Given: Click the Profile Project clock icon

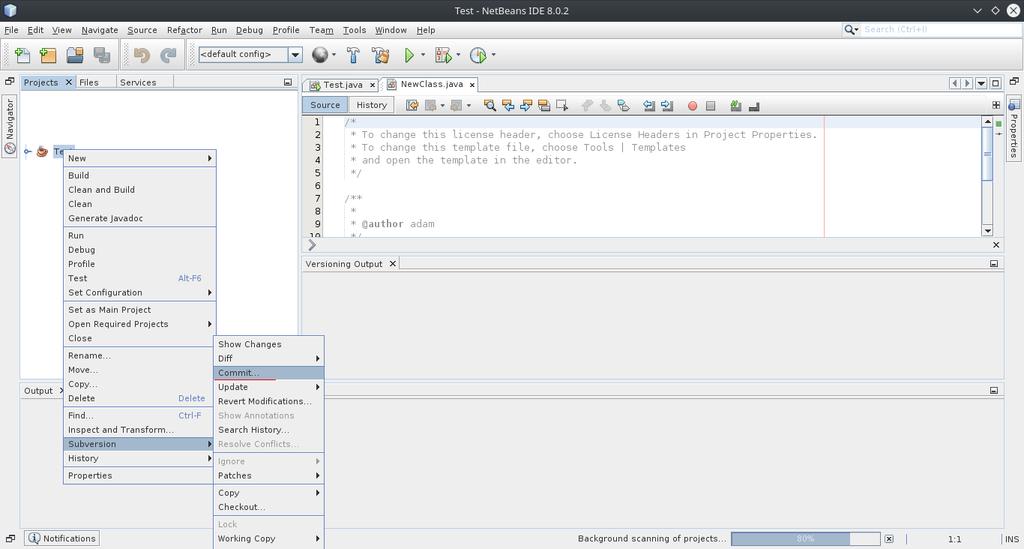Looking at the screenshot, I should pyautogui.click(x=478, y=55).
